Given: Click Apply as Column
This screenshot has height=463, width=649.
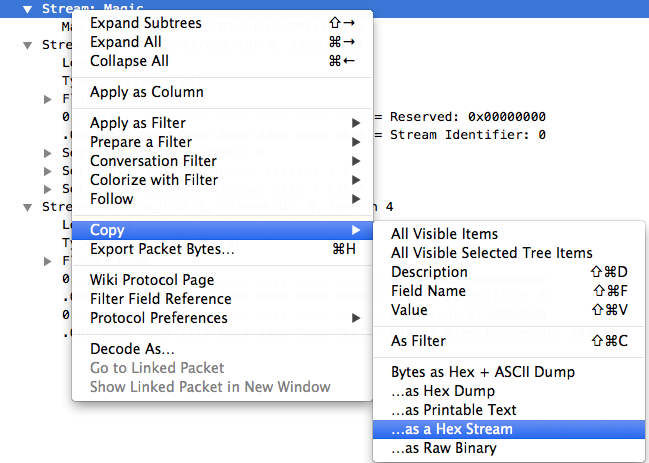Looking at the screenshot, I should click(222, 92).
